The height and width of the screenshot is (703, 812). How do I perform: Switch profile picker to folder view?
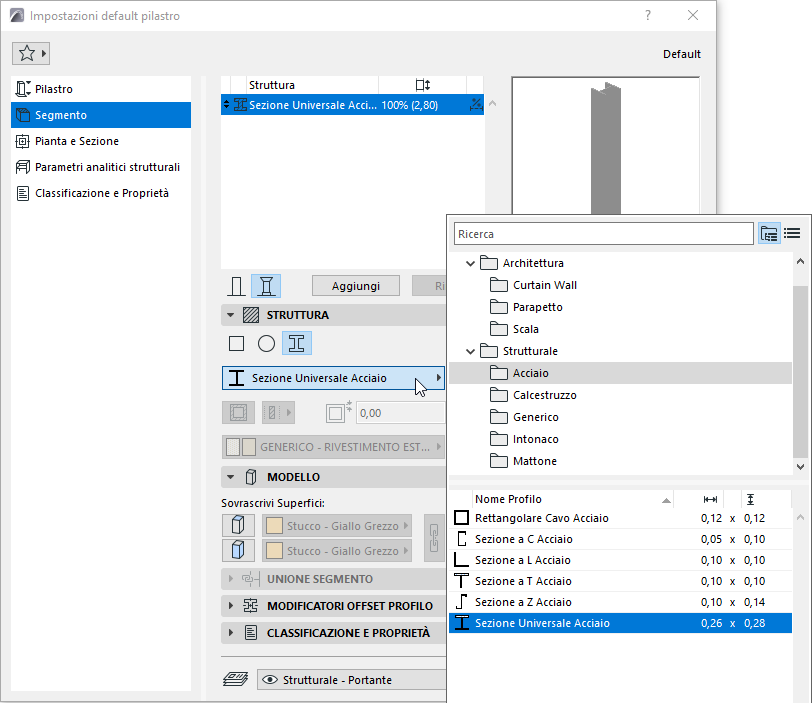[769, 234]
